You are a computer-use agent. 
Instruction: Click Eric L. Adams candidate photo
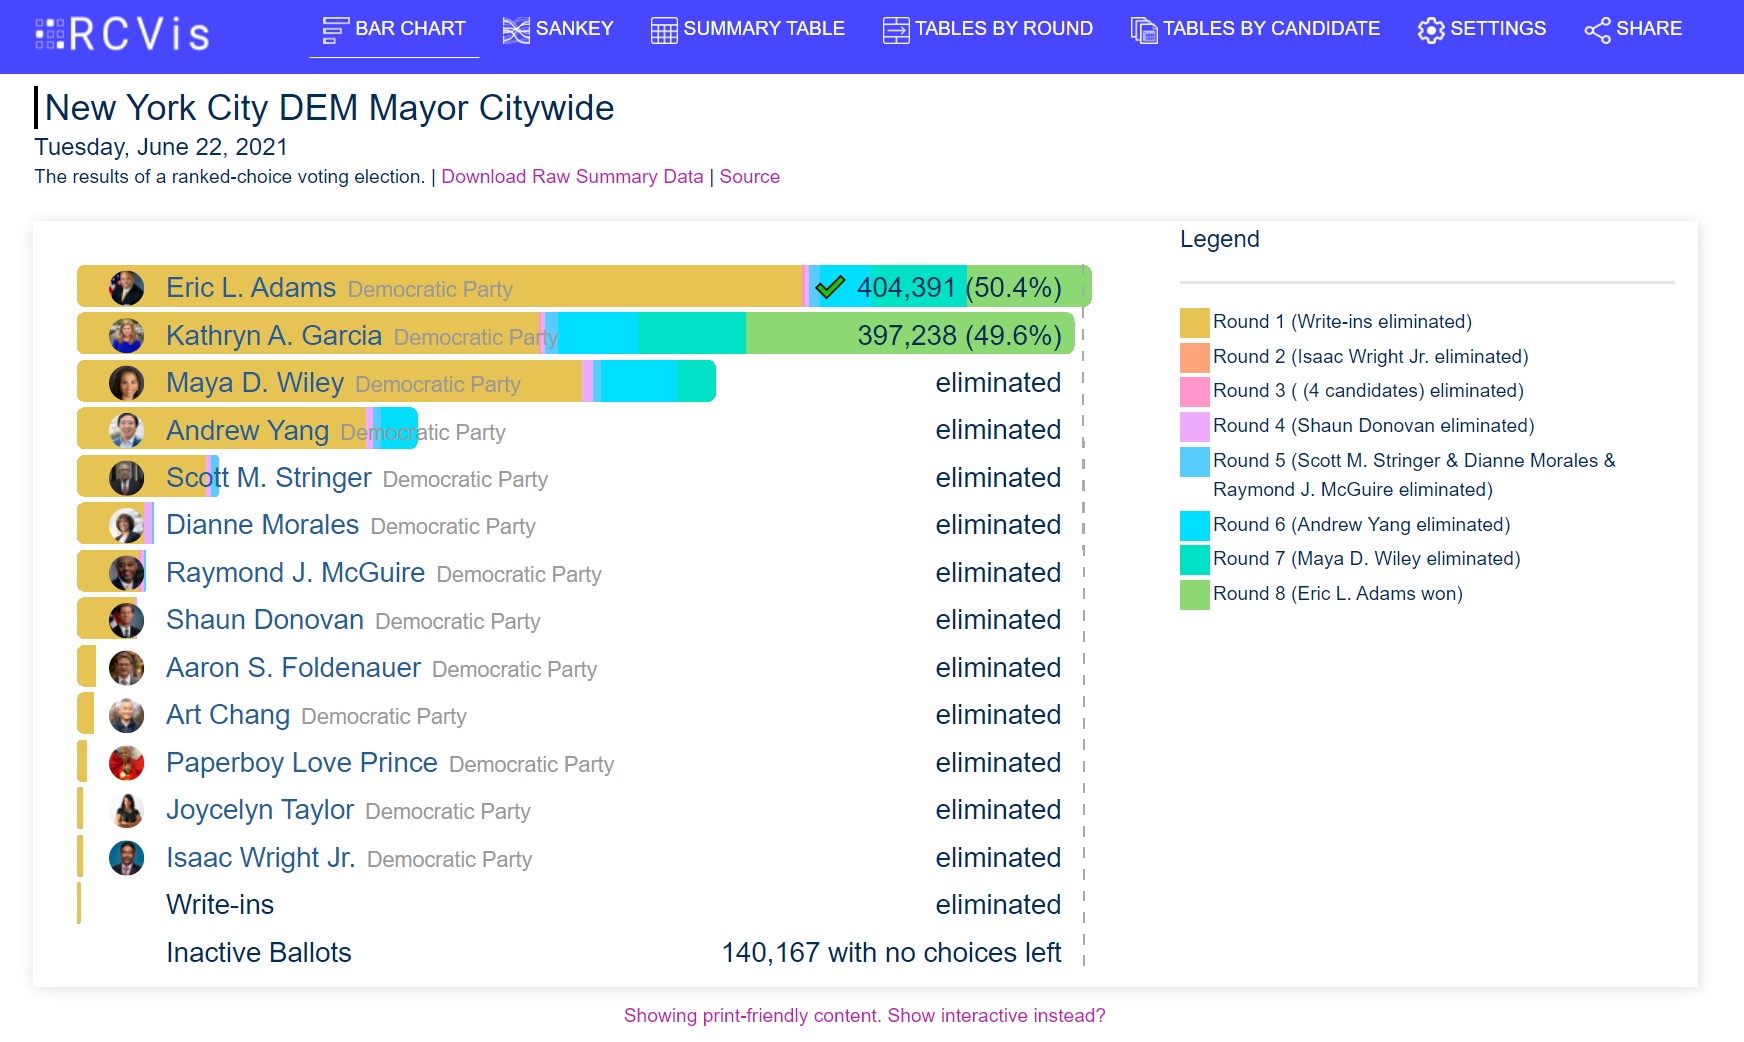coord(126,288)
